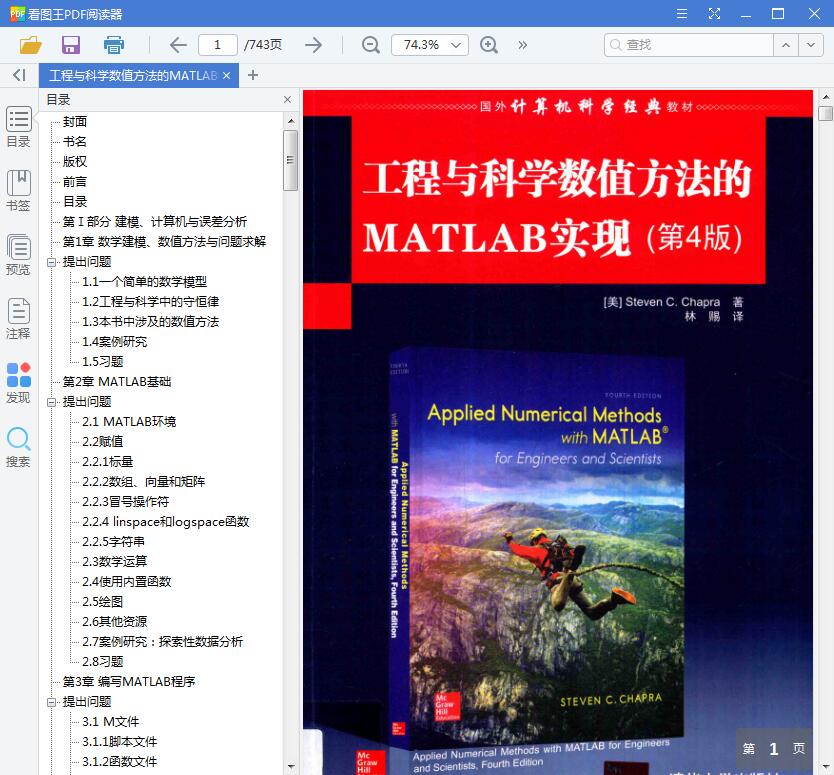Screen dimensions: 834x775
Task: Open the 注释 annotations panel
Action: pos(19,319)
